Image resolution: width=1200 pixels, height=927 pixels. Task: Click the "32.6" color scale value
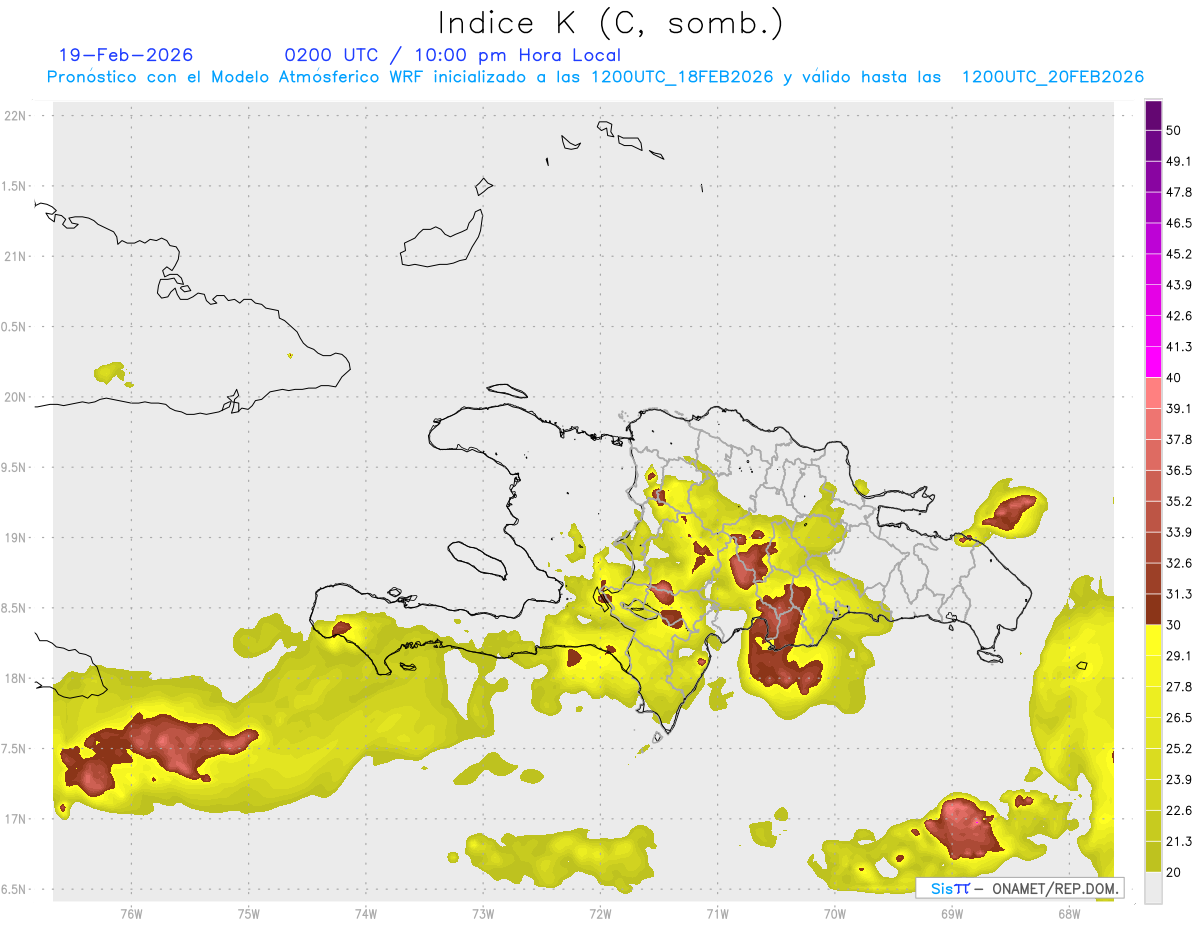click(1179, 563)
